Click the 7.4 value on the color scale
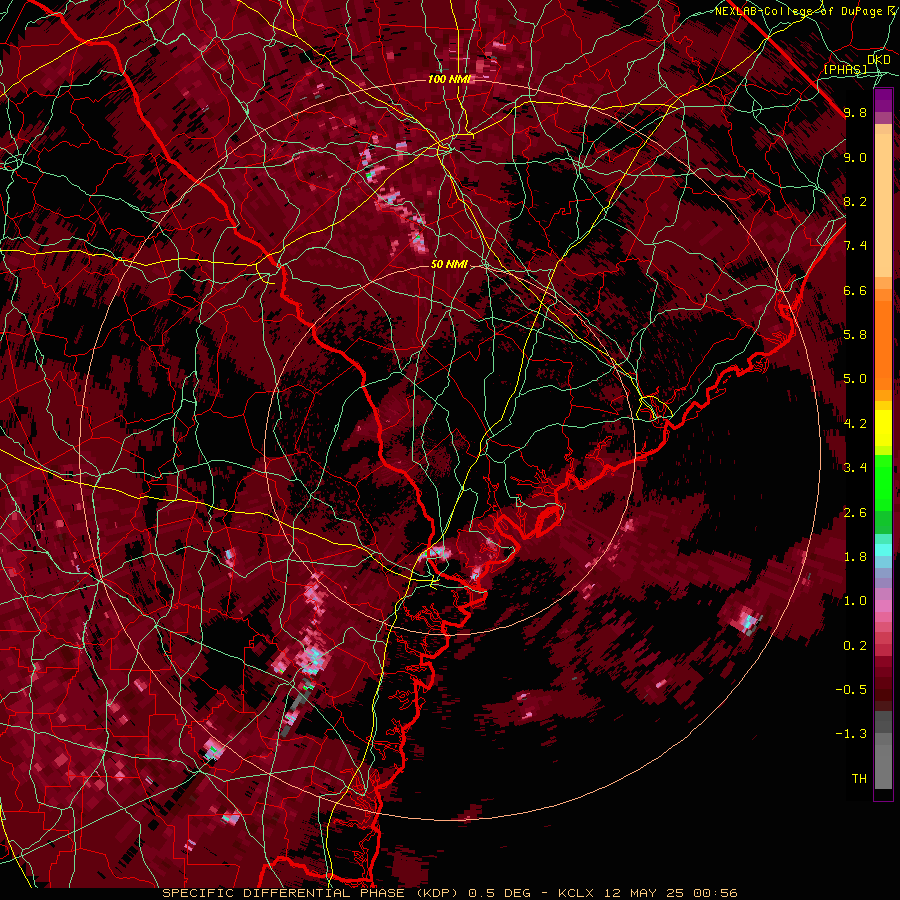 click(855, 246)
